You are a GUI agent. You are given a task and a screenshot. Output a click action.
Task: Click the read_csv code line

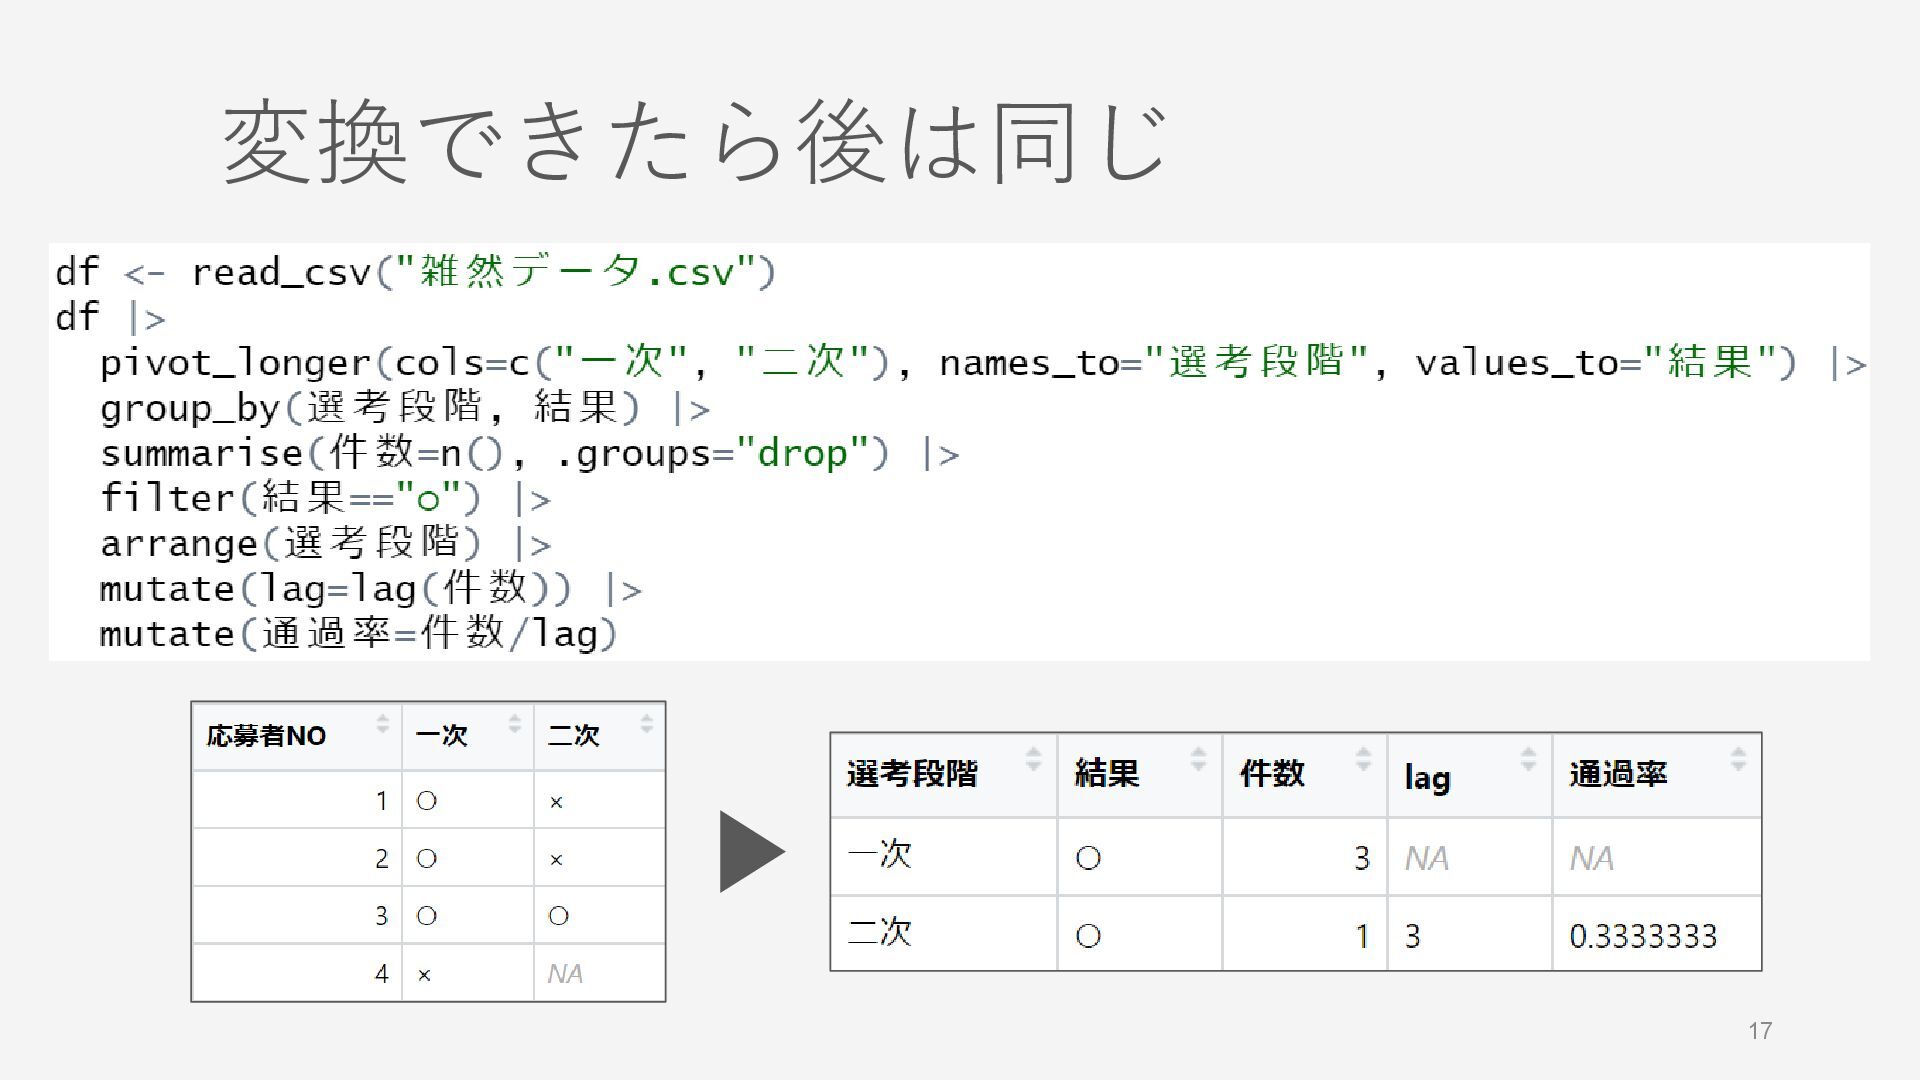pos(416,272)
